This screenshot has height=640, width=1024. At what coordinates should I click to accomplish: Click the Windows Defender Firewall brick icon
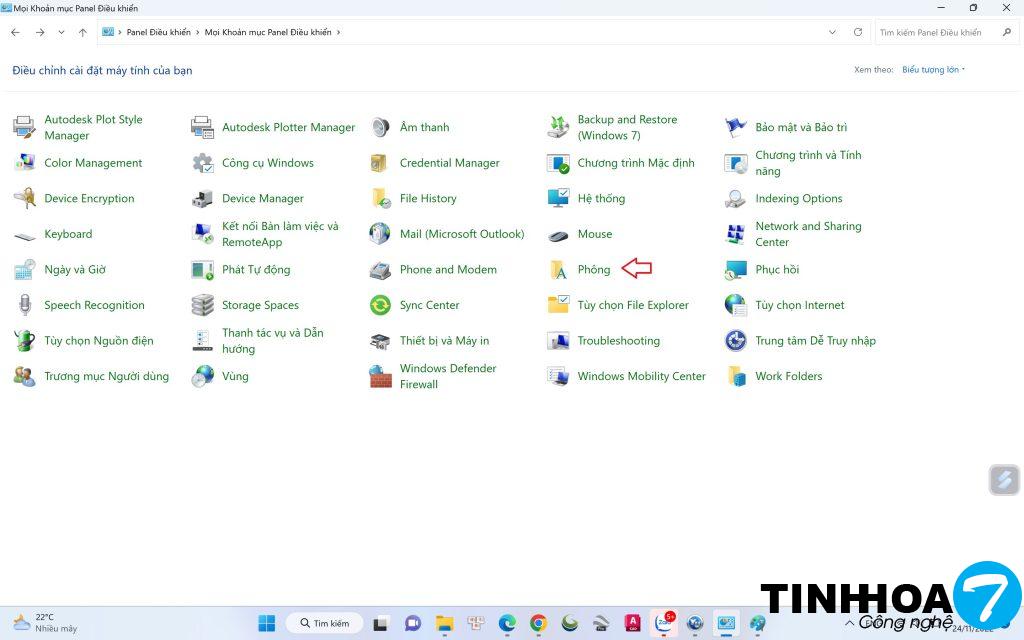tap(380, 377)
